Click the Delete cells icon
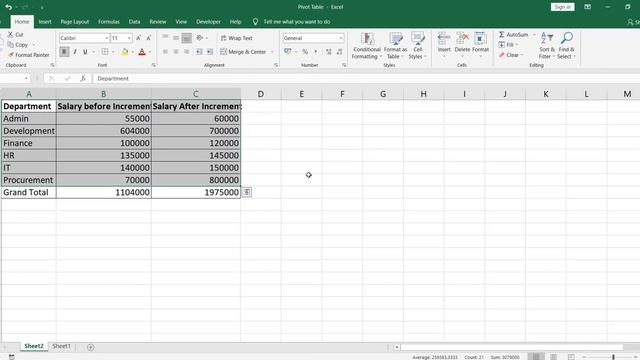 coord(462,39)
